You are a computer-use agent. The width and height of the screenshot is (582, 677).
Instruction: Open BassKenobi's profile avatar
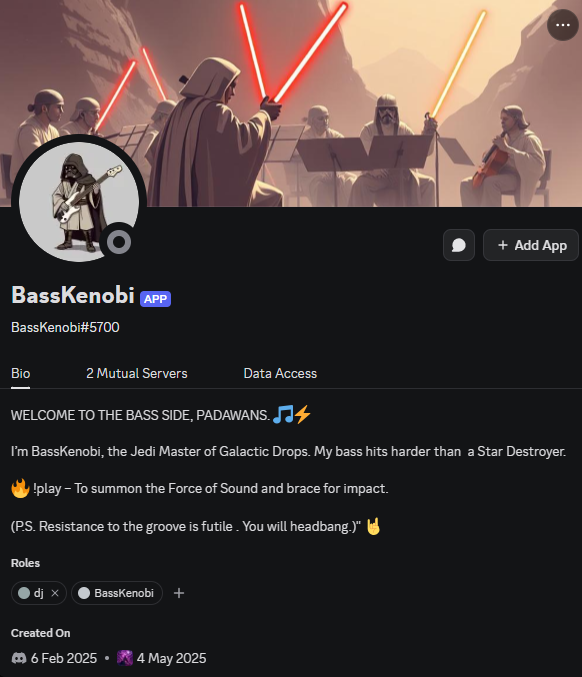79,202
